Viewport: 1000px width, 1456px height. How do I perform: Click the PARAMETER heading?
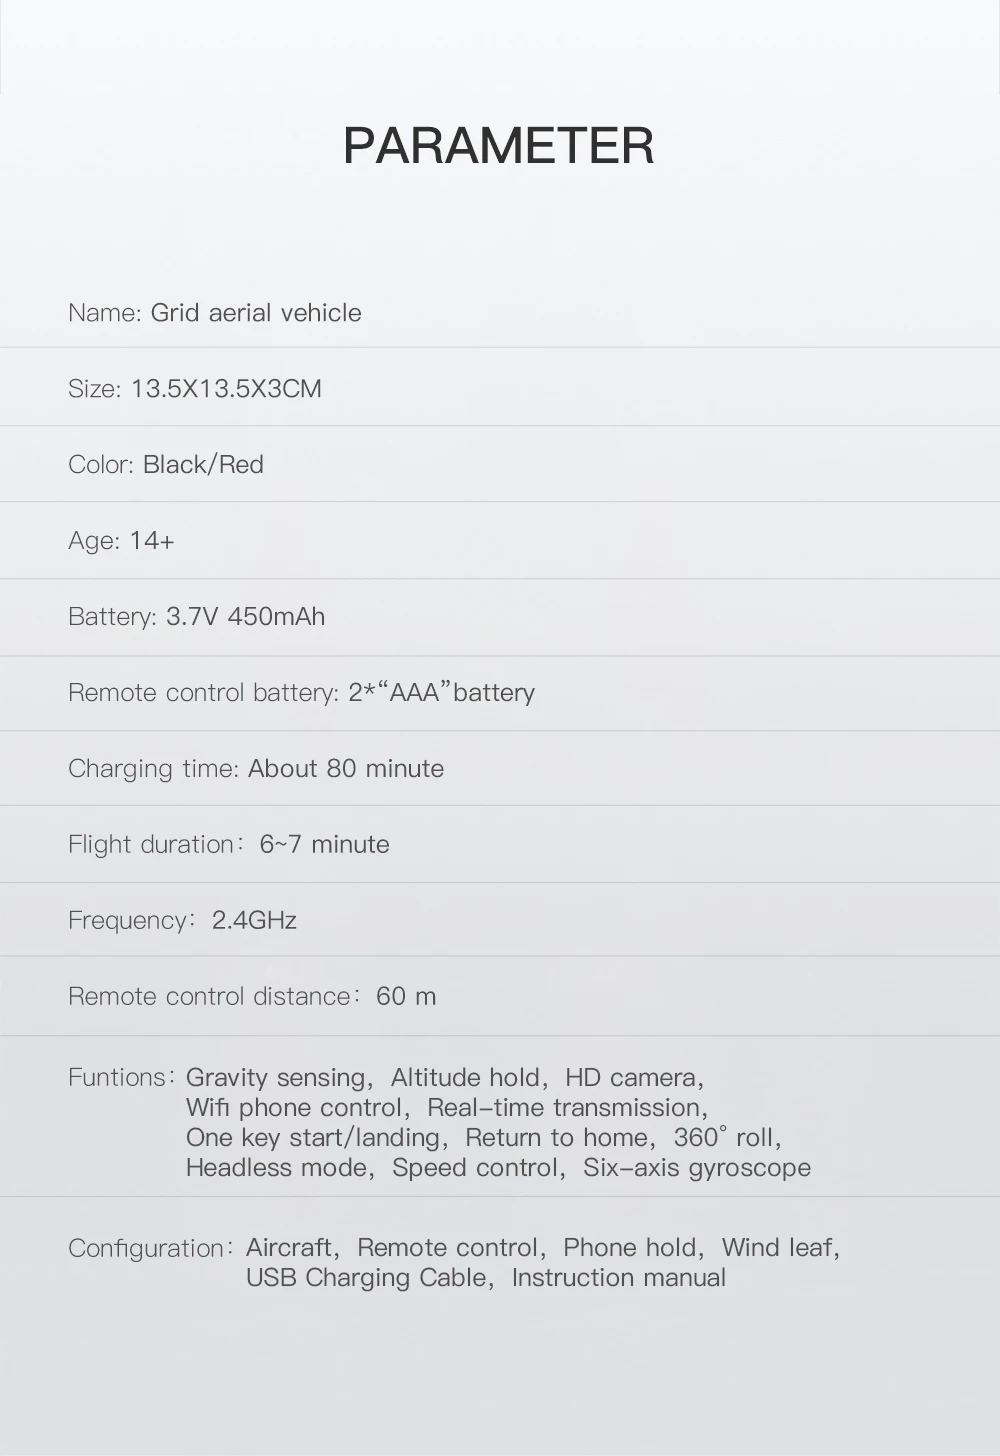click(x=498, y=146)
